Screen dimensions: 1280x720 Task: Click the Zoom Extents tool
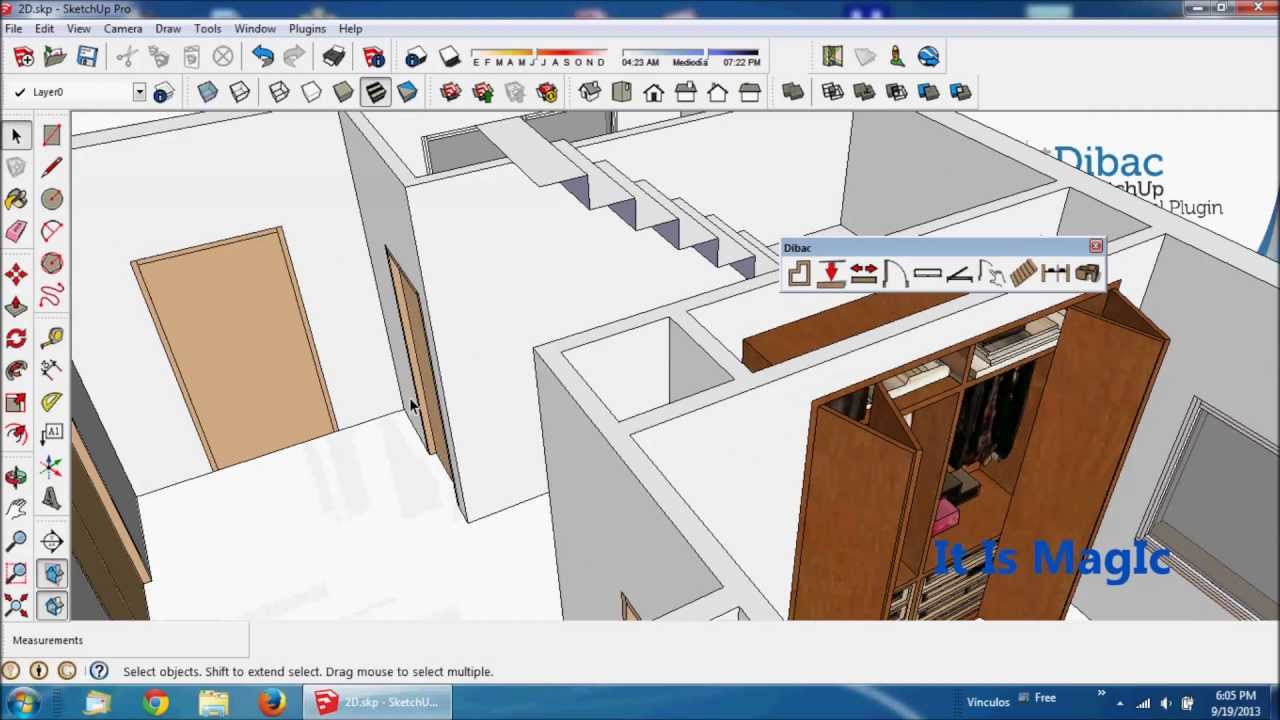pyautogui.click(x=16, y=605)
